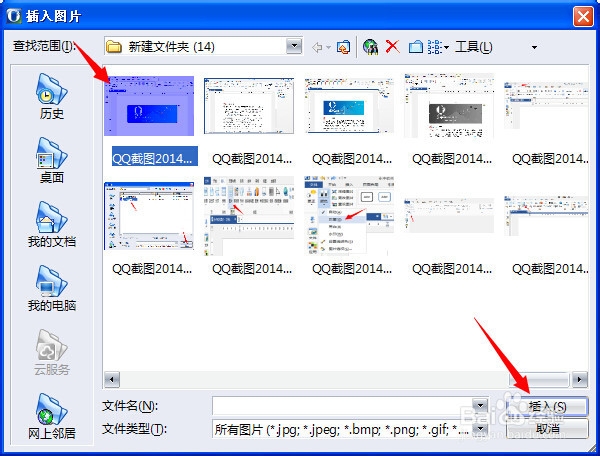Click the Cancel (取消) button
Viewport: 600px width, 456px height.
(x=547, y=428)
